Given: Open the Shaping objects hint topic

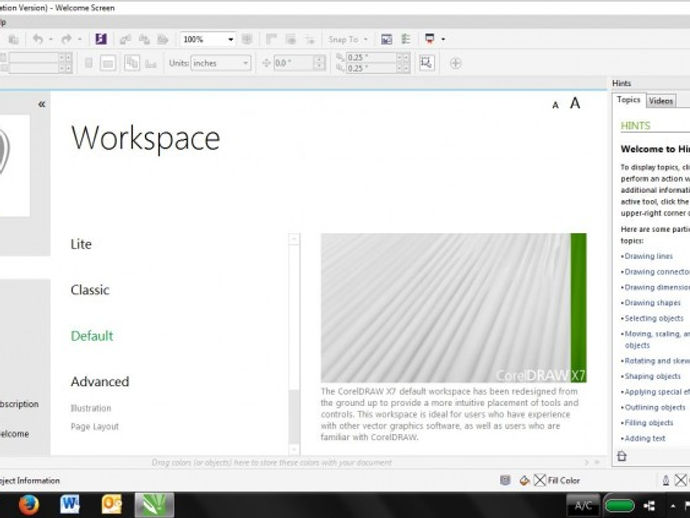Looking at the screenshot, I should click(653, 376).
